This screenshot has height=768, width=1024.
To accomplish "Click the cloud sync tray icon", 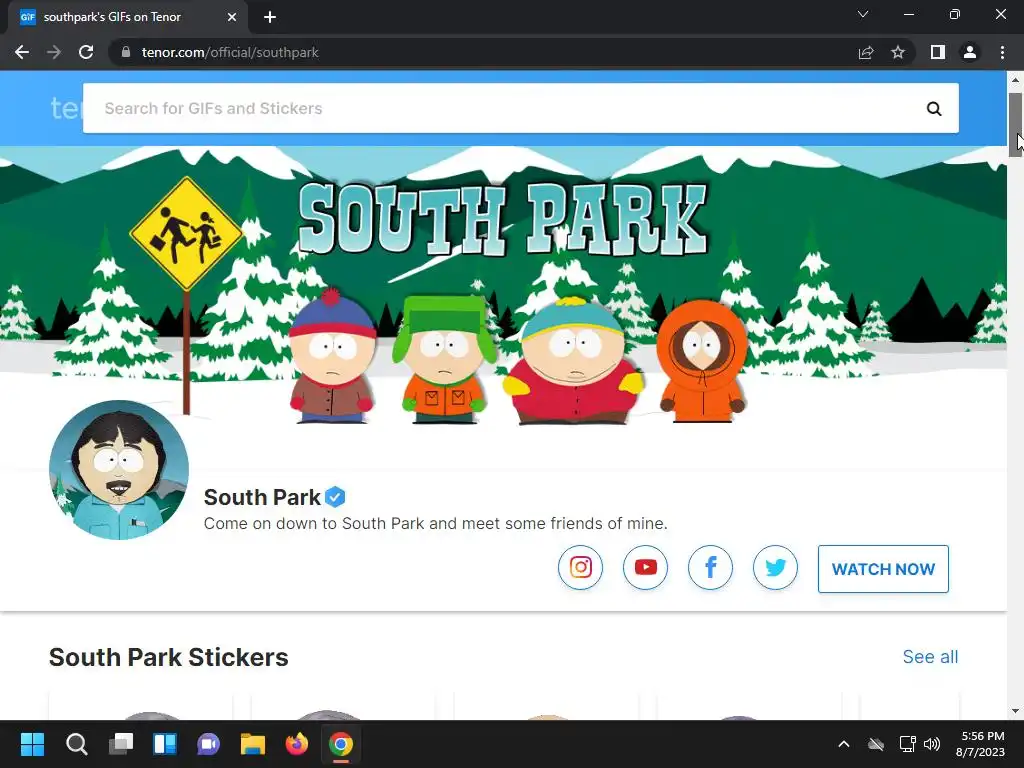I will pyautogui.click(x=876, y=744).
